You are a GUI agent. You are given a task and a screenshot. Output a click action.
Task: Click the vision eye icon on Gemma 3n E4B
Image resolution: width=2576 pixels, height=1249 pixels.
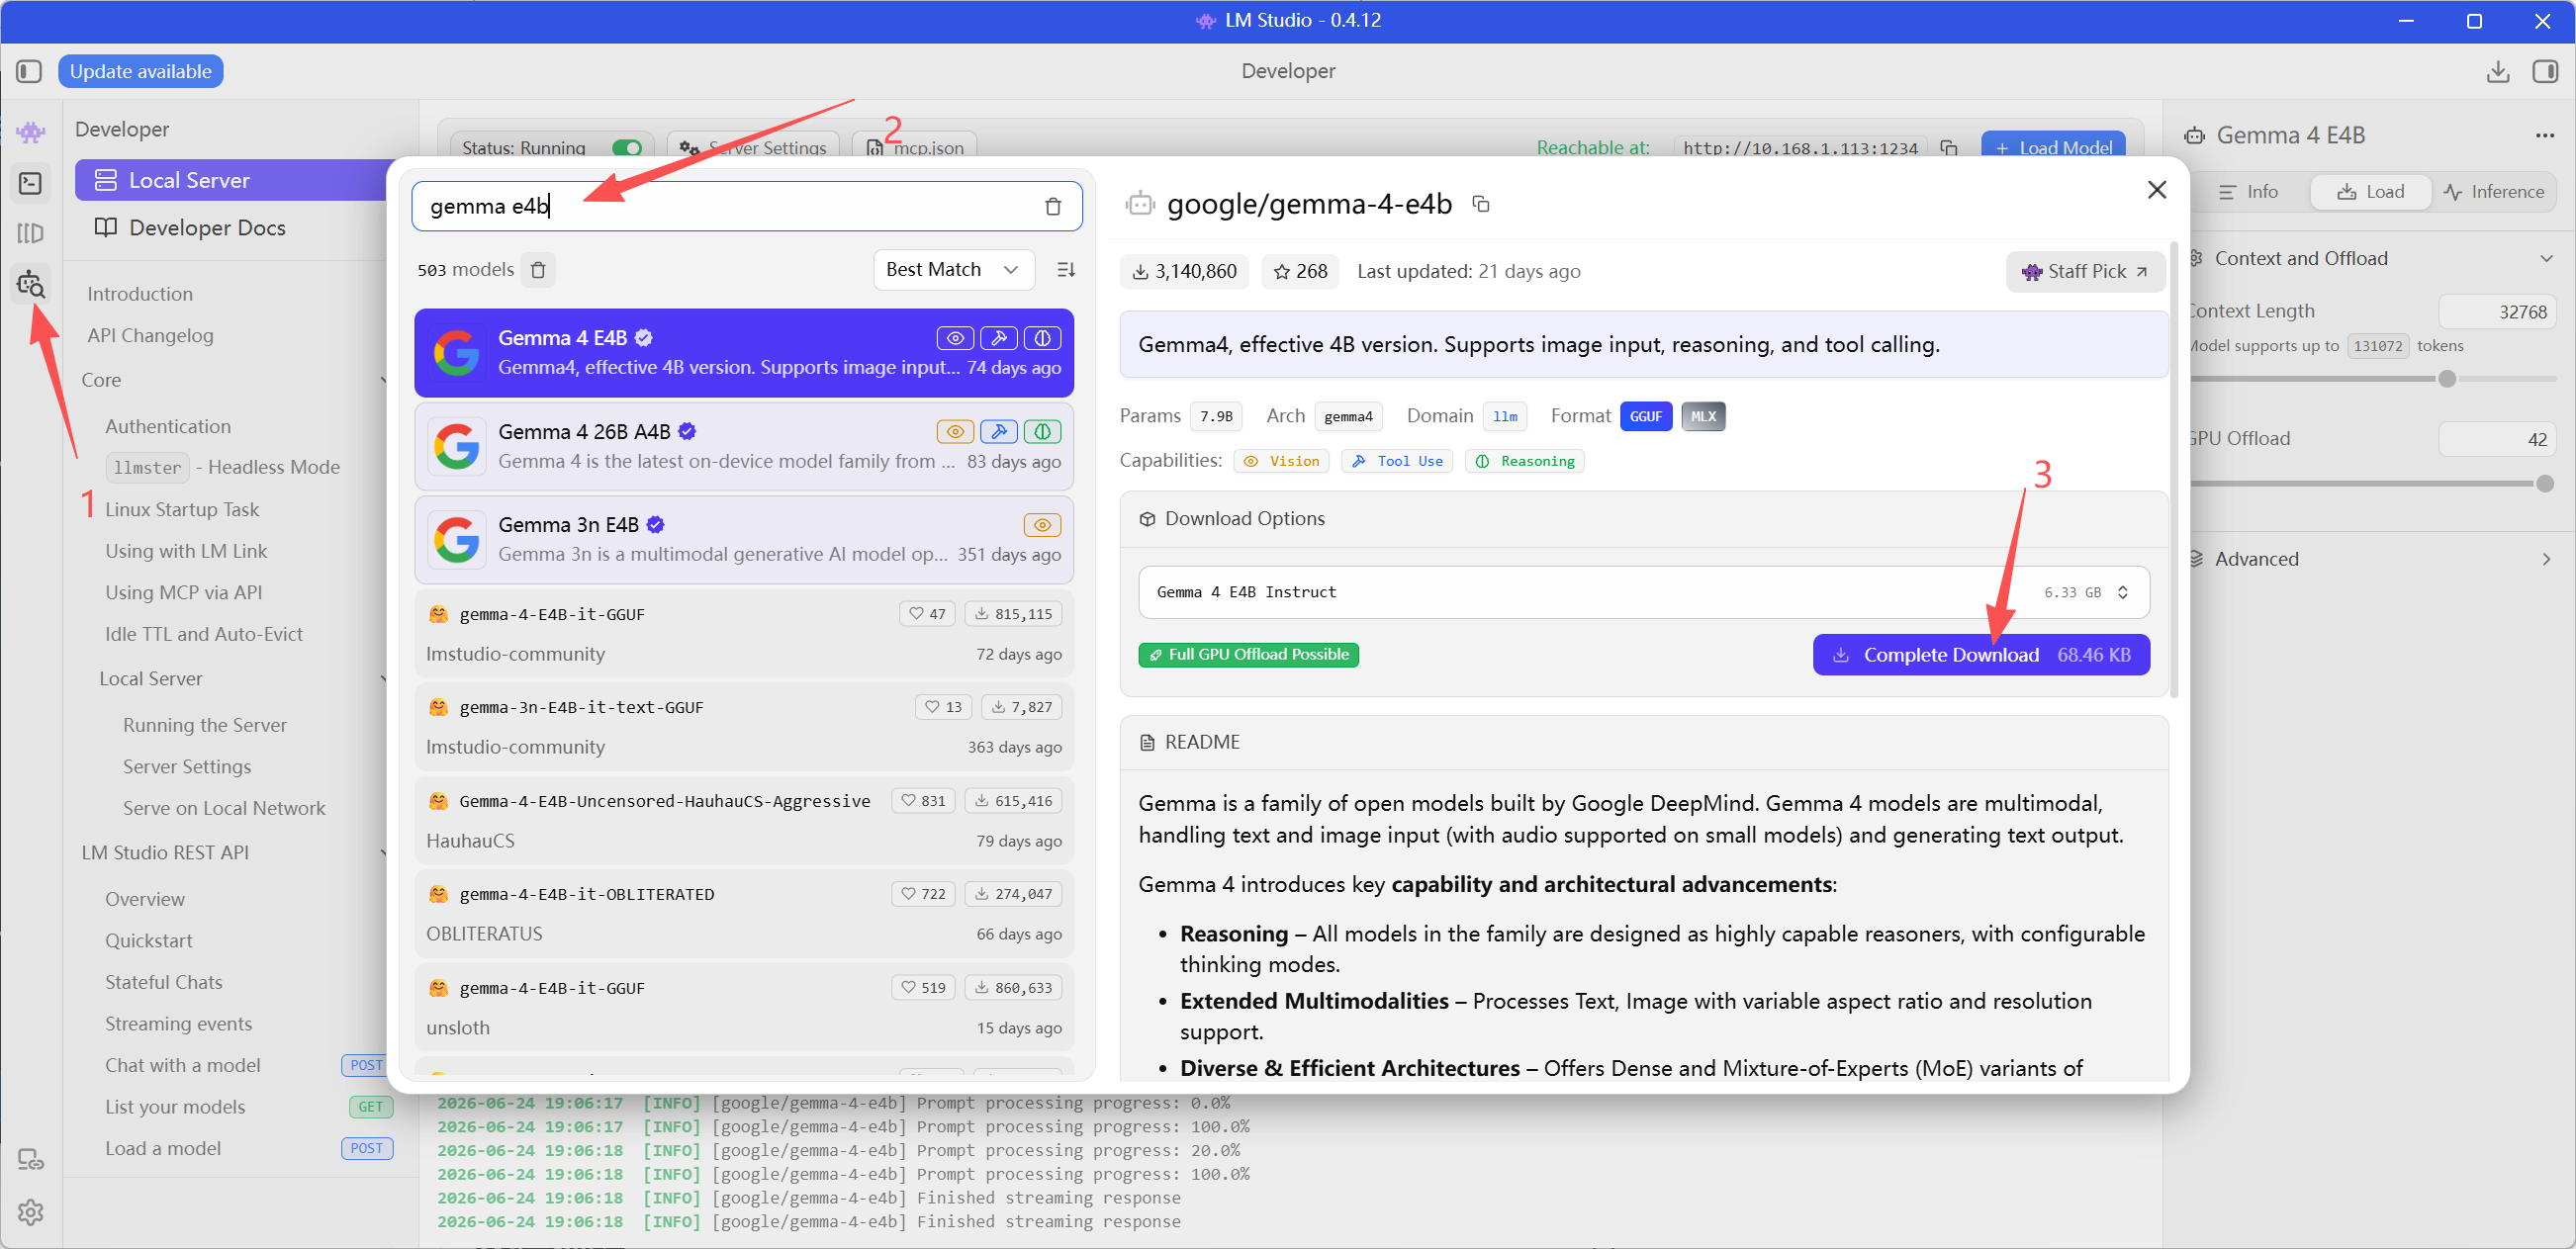point(1042,525)
